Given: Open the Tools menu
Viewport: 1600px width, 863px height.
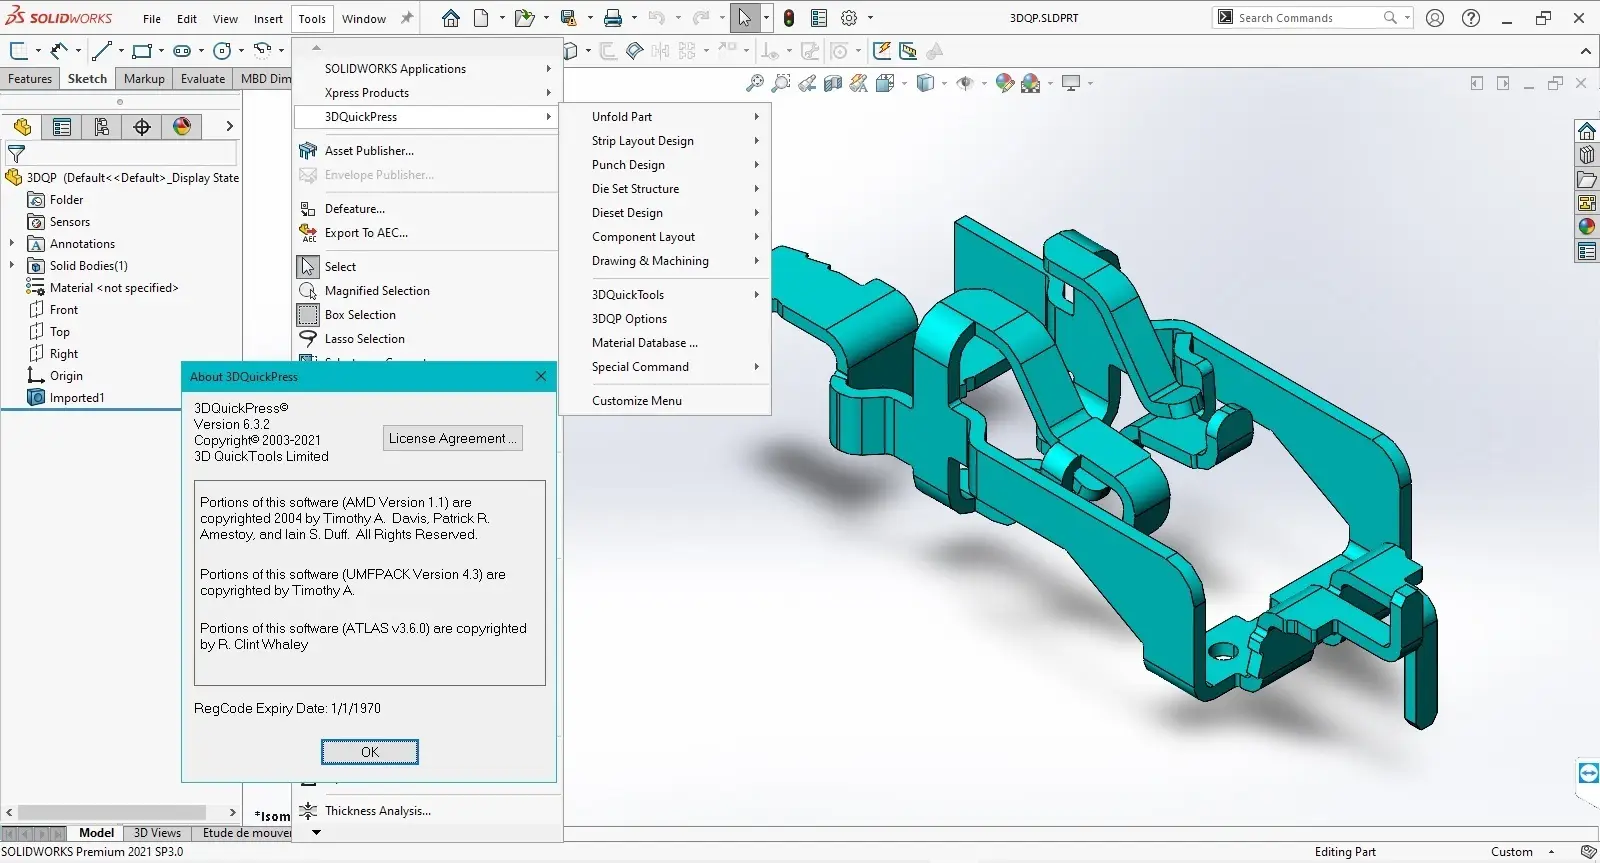Looking at the screenshot, I should [x=312, y=18].
